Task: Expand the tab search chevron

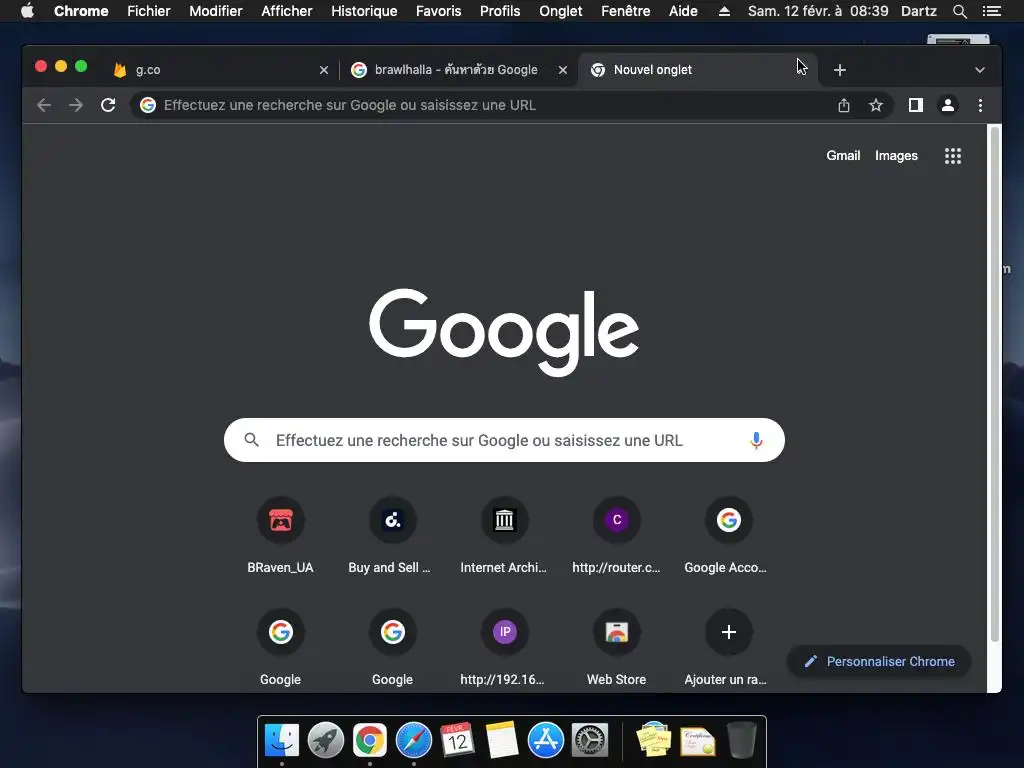Action: 980,70
